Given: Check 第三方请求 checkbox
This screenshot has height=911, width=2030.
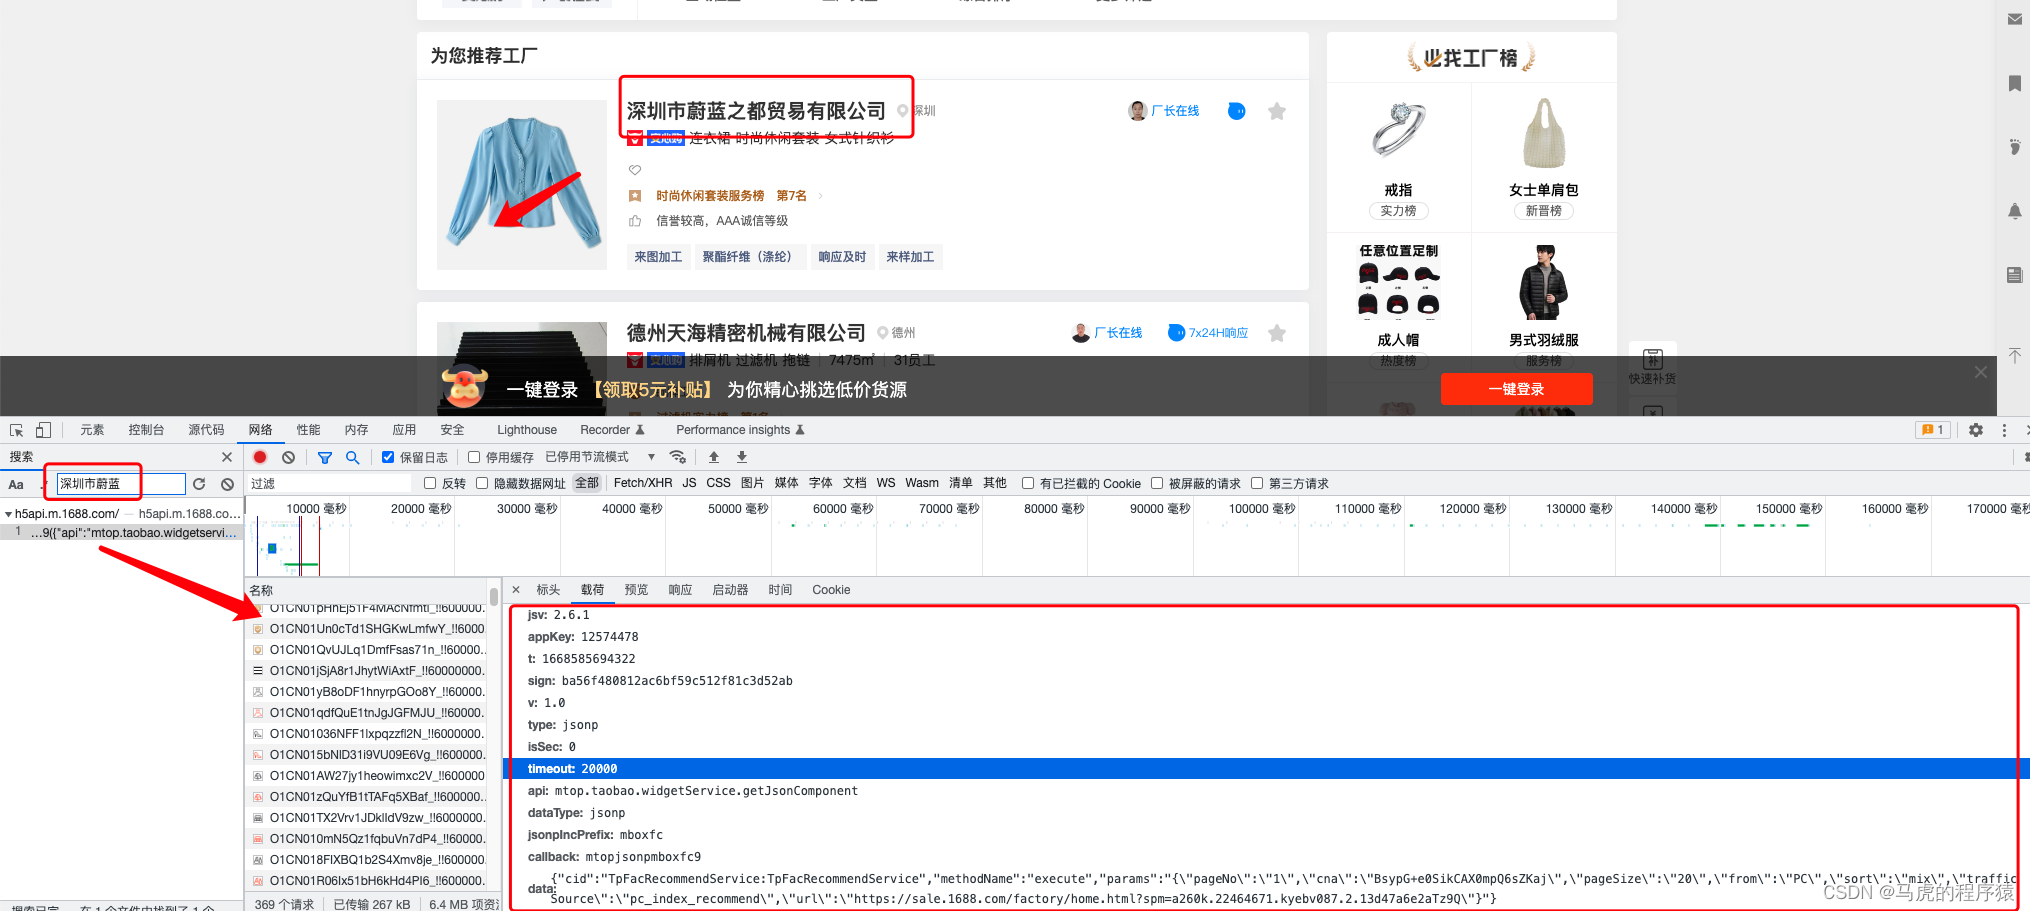Looking at the screenshot, I should click(1257, 483).
